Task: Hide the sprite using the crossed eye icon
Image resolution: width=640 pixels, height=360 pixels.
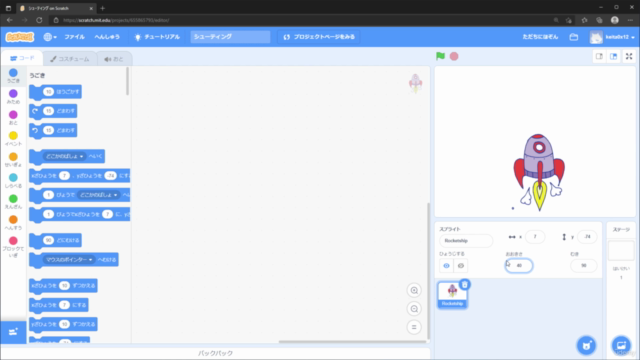Action: pyautogui.click(x=460, y=266)
